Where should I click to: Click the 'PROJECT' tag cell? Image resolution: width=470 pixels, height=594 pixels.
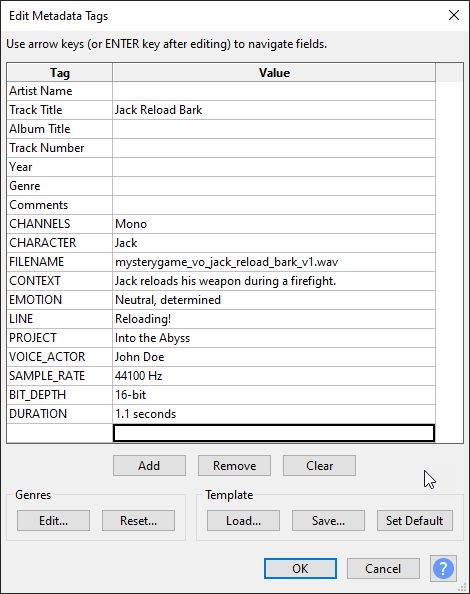(59, 338)
